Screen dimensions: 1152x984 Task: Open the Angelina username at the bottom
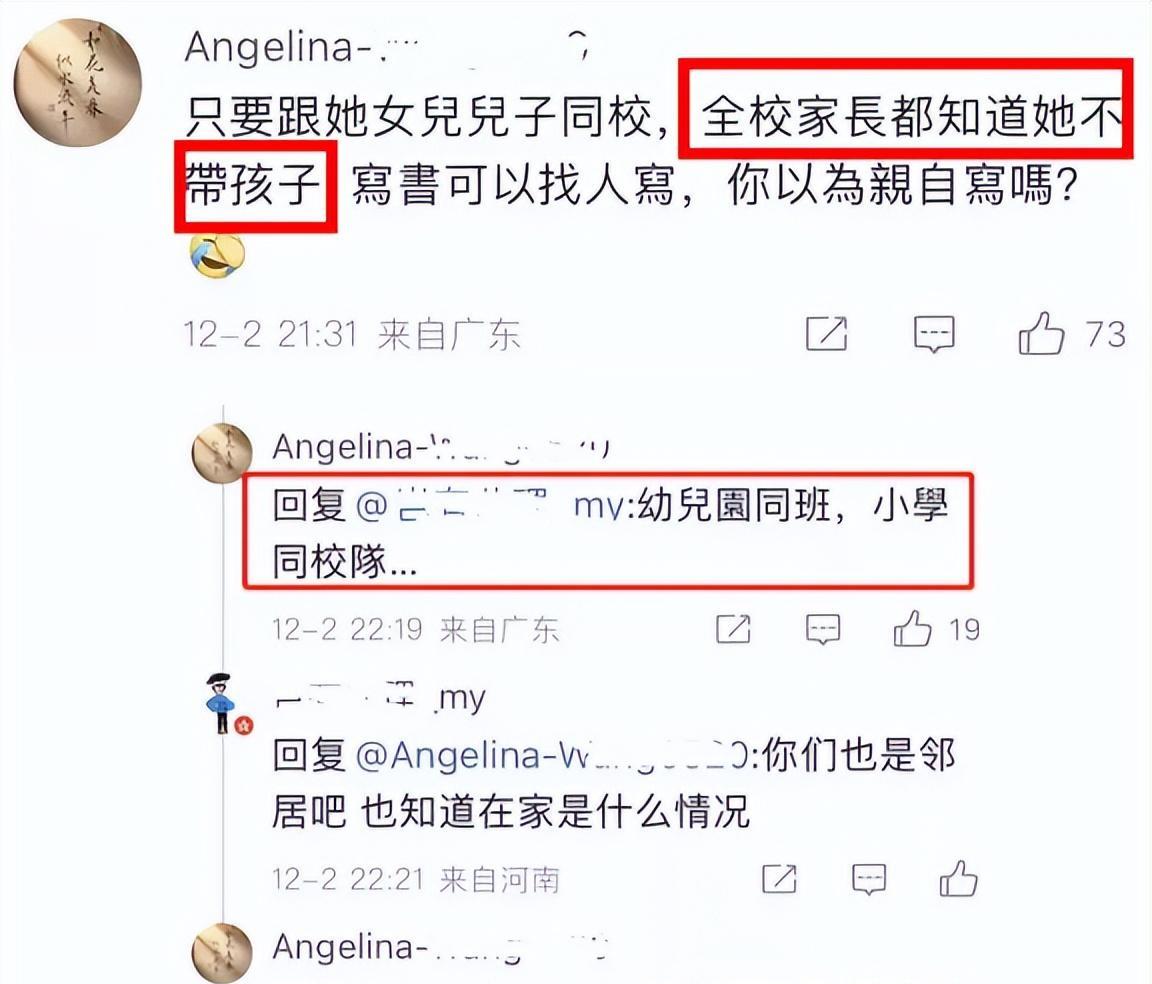(x=441, y=947)
